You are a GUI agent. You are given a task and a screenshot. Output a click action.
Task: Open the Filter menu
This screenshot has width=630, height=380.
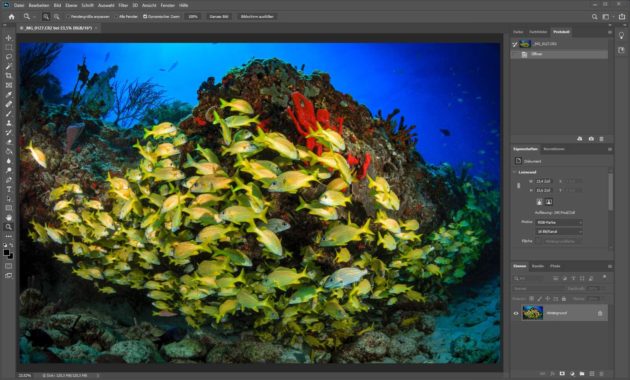(x=123, y=5)
